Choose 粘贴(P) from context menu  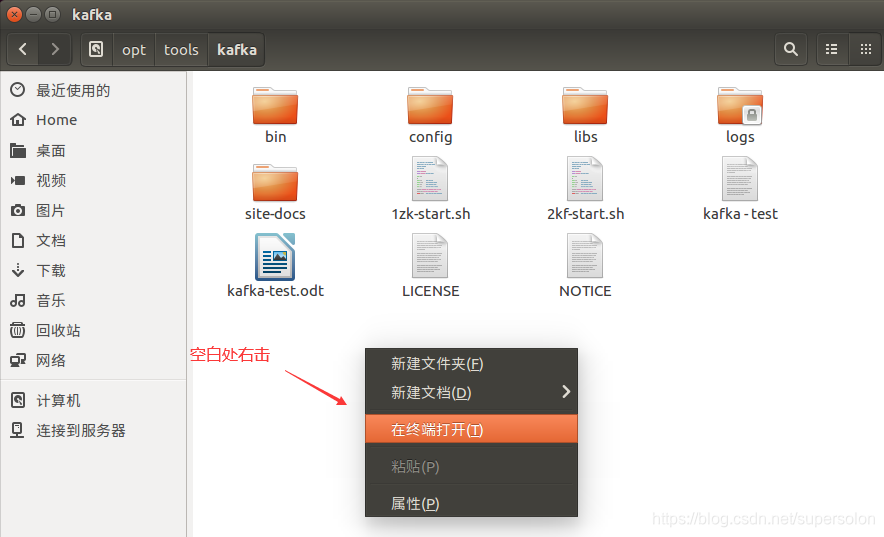click(x=471, y=467)
